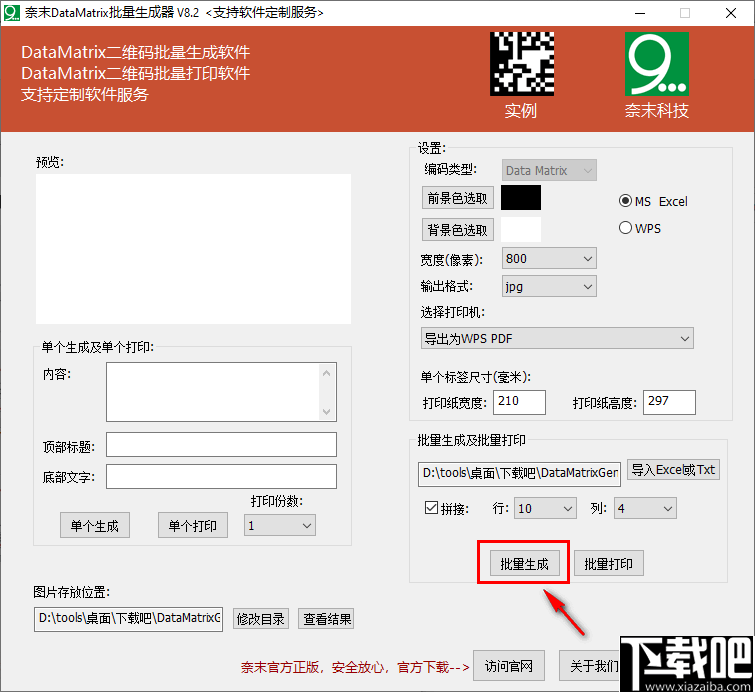Image resolution: width=755 pixels, height=692 pixels.
Task: Click the 图片存放位置 path field
Action: click(129, 619)
